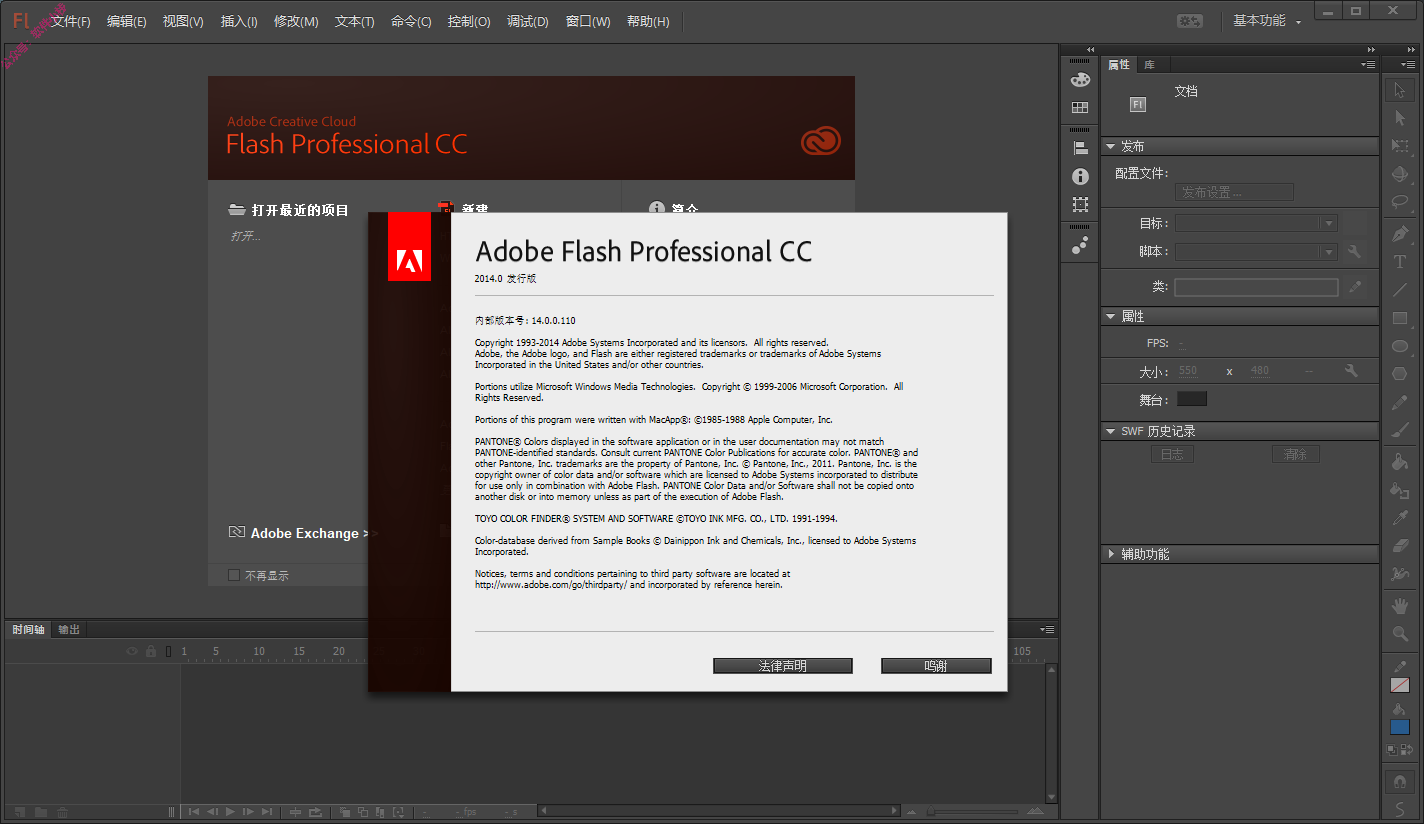Screen dimensions: 1424x824
Task: Open the Properties panel options menu
Action: (x=1368, y=64)
